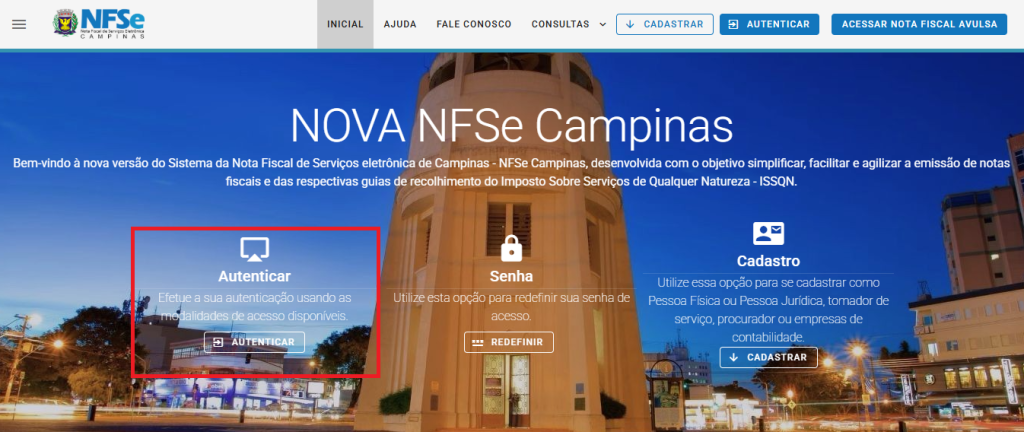This screenshot has width=1024, height=432.
Task: Select the Inicial tab
Action: coord(345,24)
